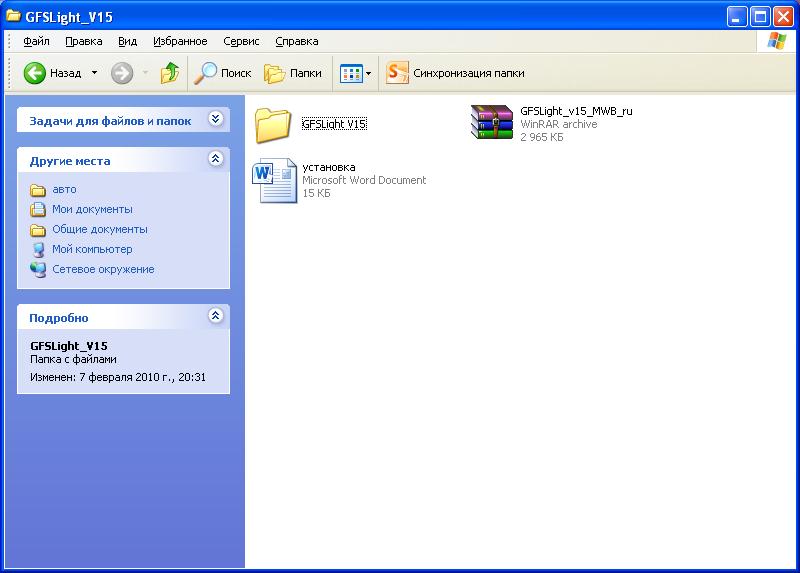Open the Избранное menu
The image size is (800, 573).
point(180,41)
